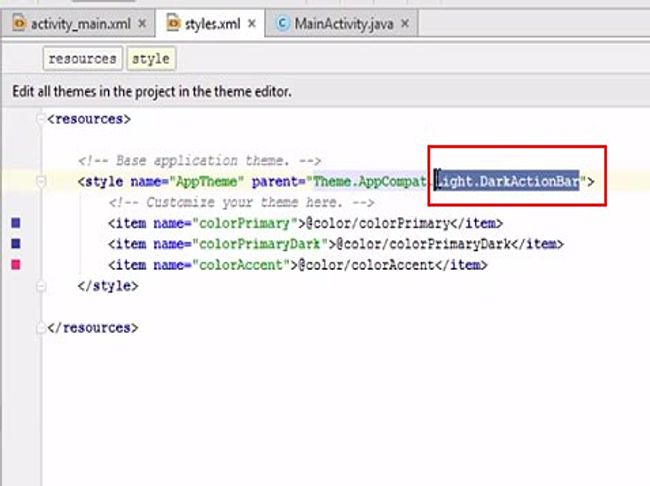Viewport: 650px width, 486px height.
Task: Switch to the activity_main.xml tab
Action: 81,24
